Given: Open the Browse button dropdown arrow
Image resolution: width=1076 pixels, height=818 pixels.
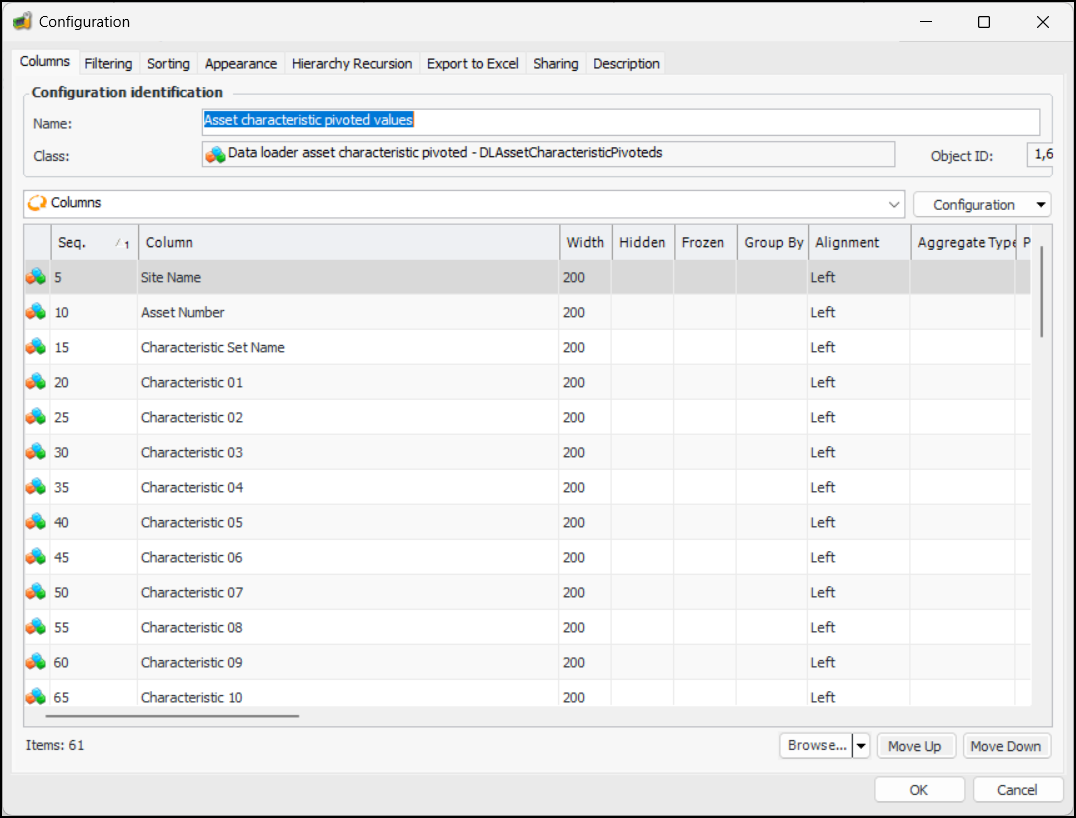Looking at the screenshot, I should [x=861, y=746].
